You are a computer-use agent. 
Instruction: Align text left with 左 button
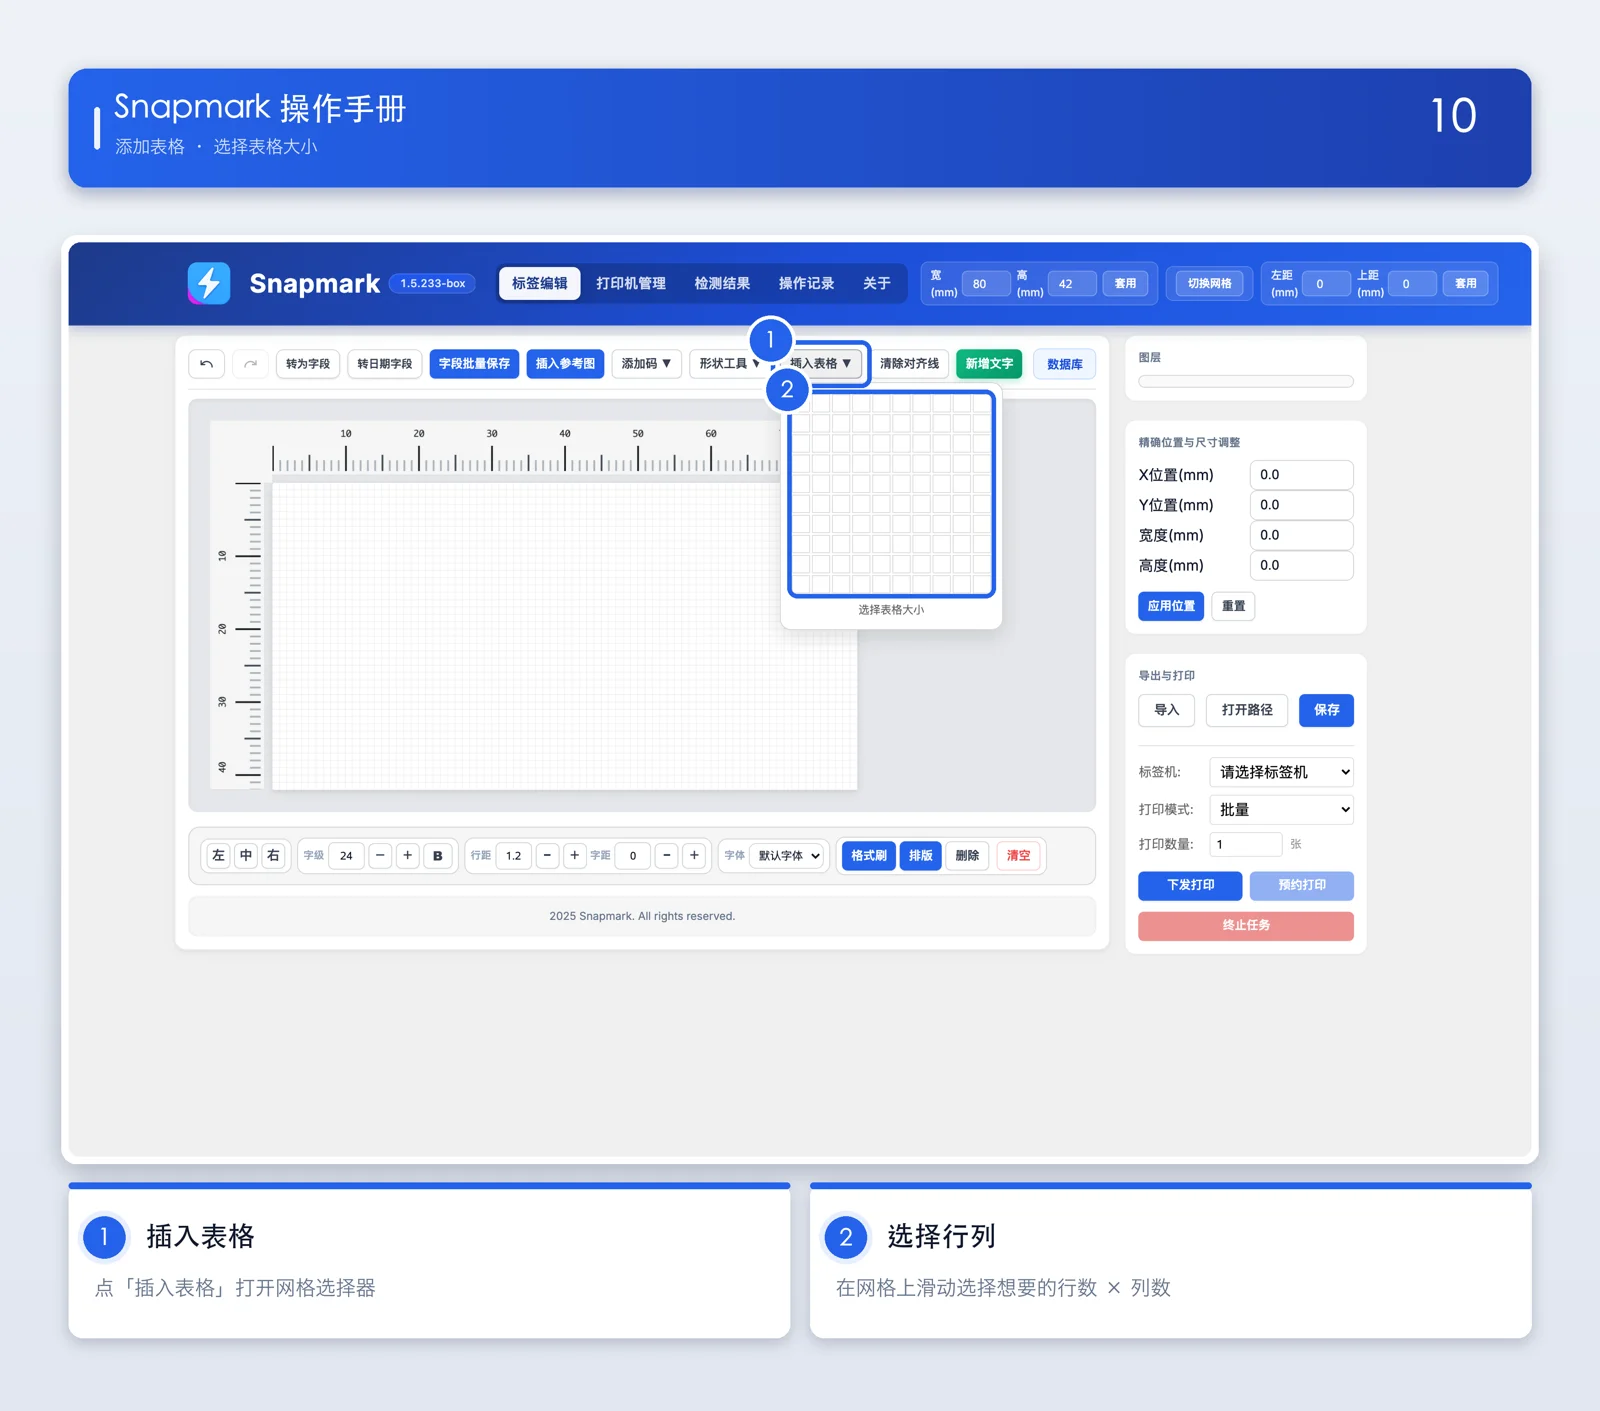click(x=218, y=856)
